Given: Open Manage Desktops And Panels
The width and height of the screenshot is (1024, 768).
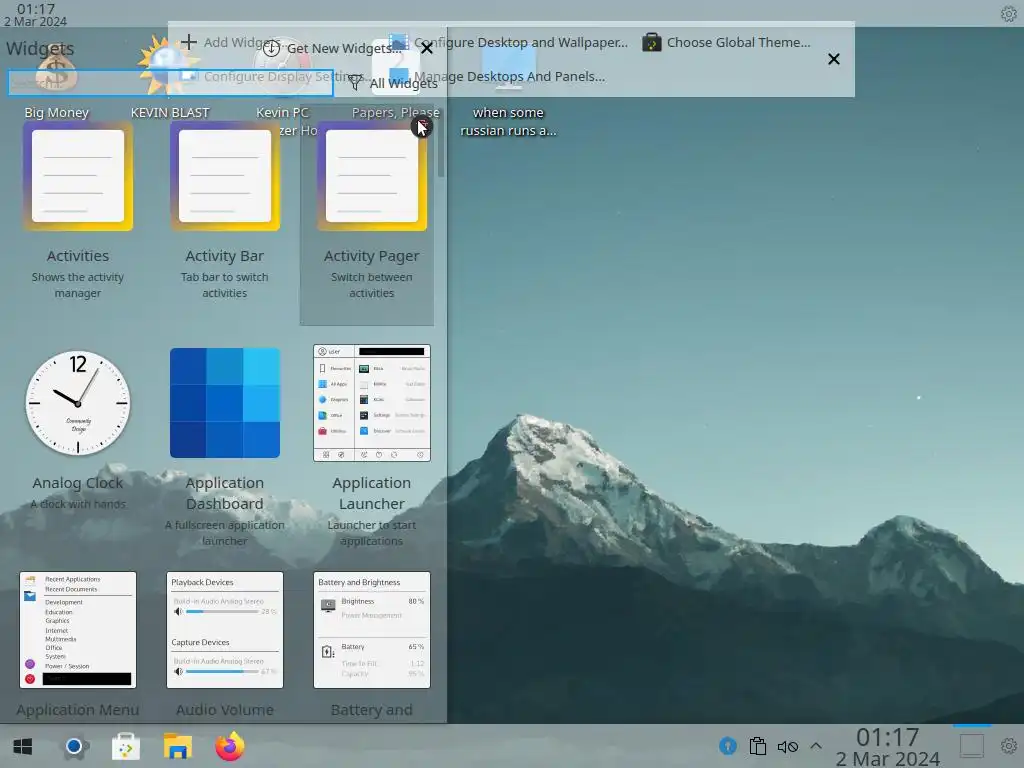Looking at the screenshot, I should tap(497, 76).
